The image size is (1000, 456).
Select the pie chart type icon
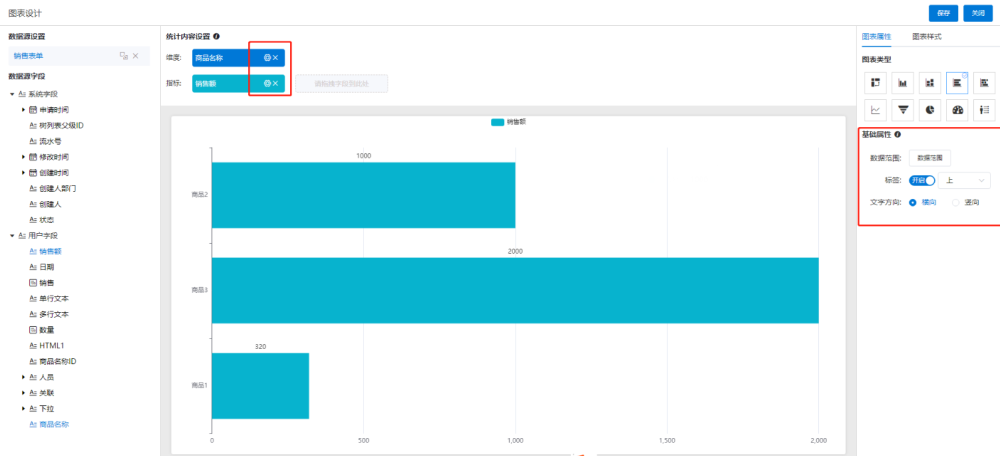click(x=930, y=110)
